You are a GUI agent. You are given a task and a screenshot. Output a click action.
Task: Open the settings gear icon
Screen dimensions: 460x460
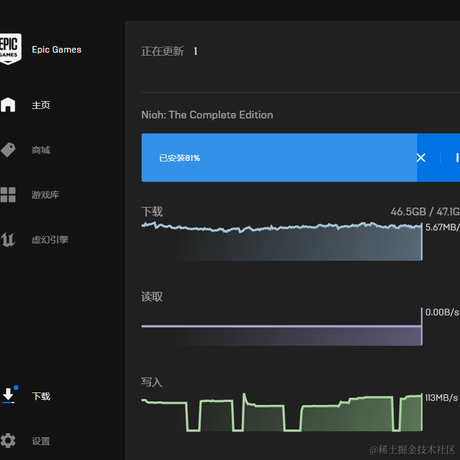(x=8, y=441)
